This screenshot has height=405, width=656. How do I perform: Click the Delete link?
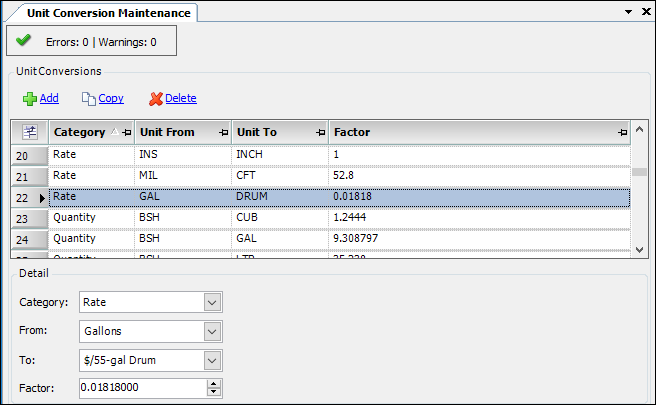tap(181, 98)
